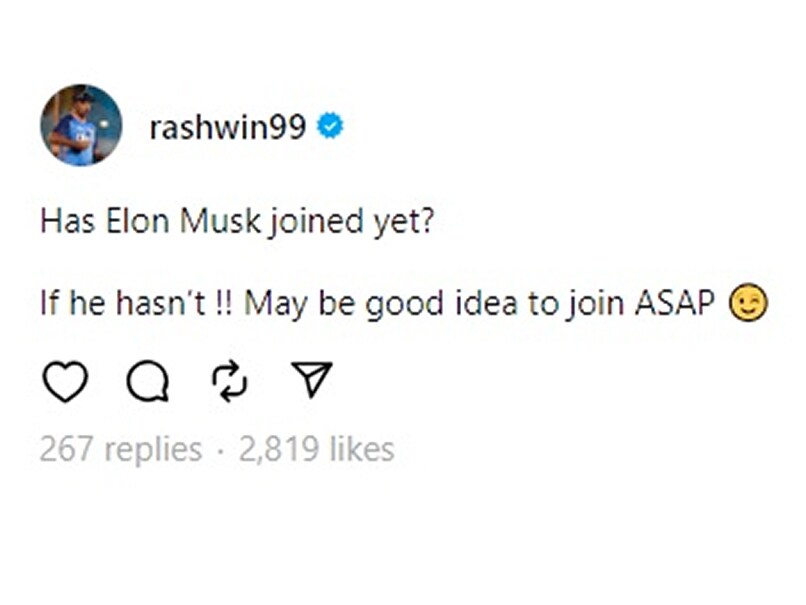Image resolution: width=806 pixels, height=605 pixels.
Task: Click the winking face emoji
Action: click(749, 305)
